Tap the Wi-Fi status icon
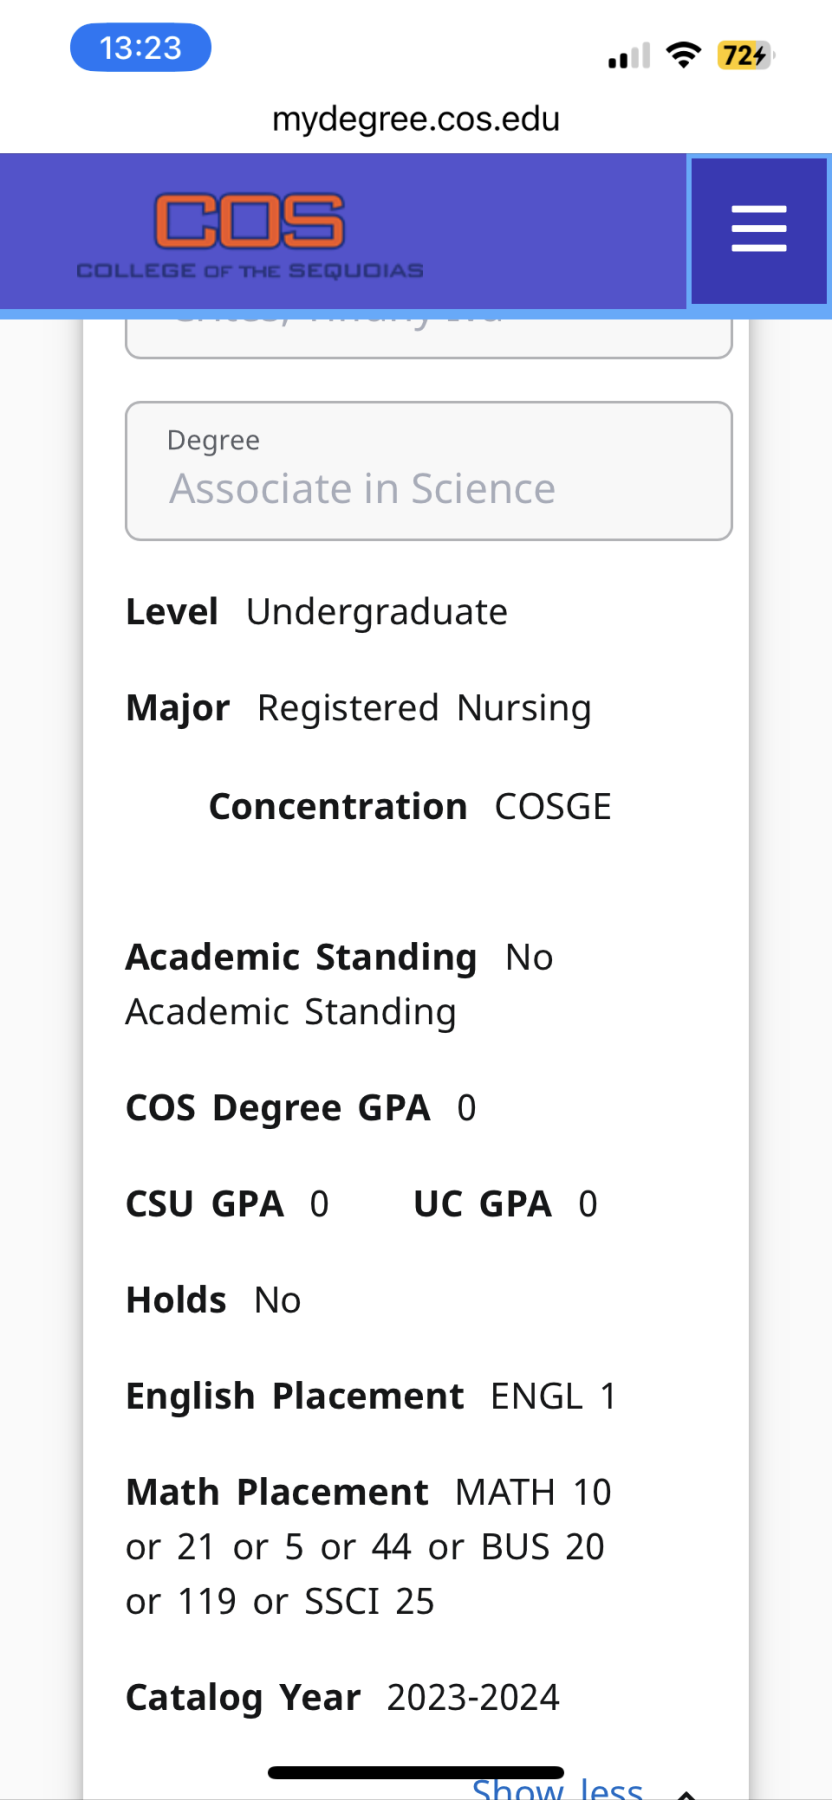832x1800 pixels. click(684, 55)
